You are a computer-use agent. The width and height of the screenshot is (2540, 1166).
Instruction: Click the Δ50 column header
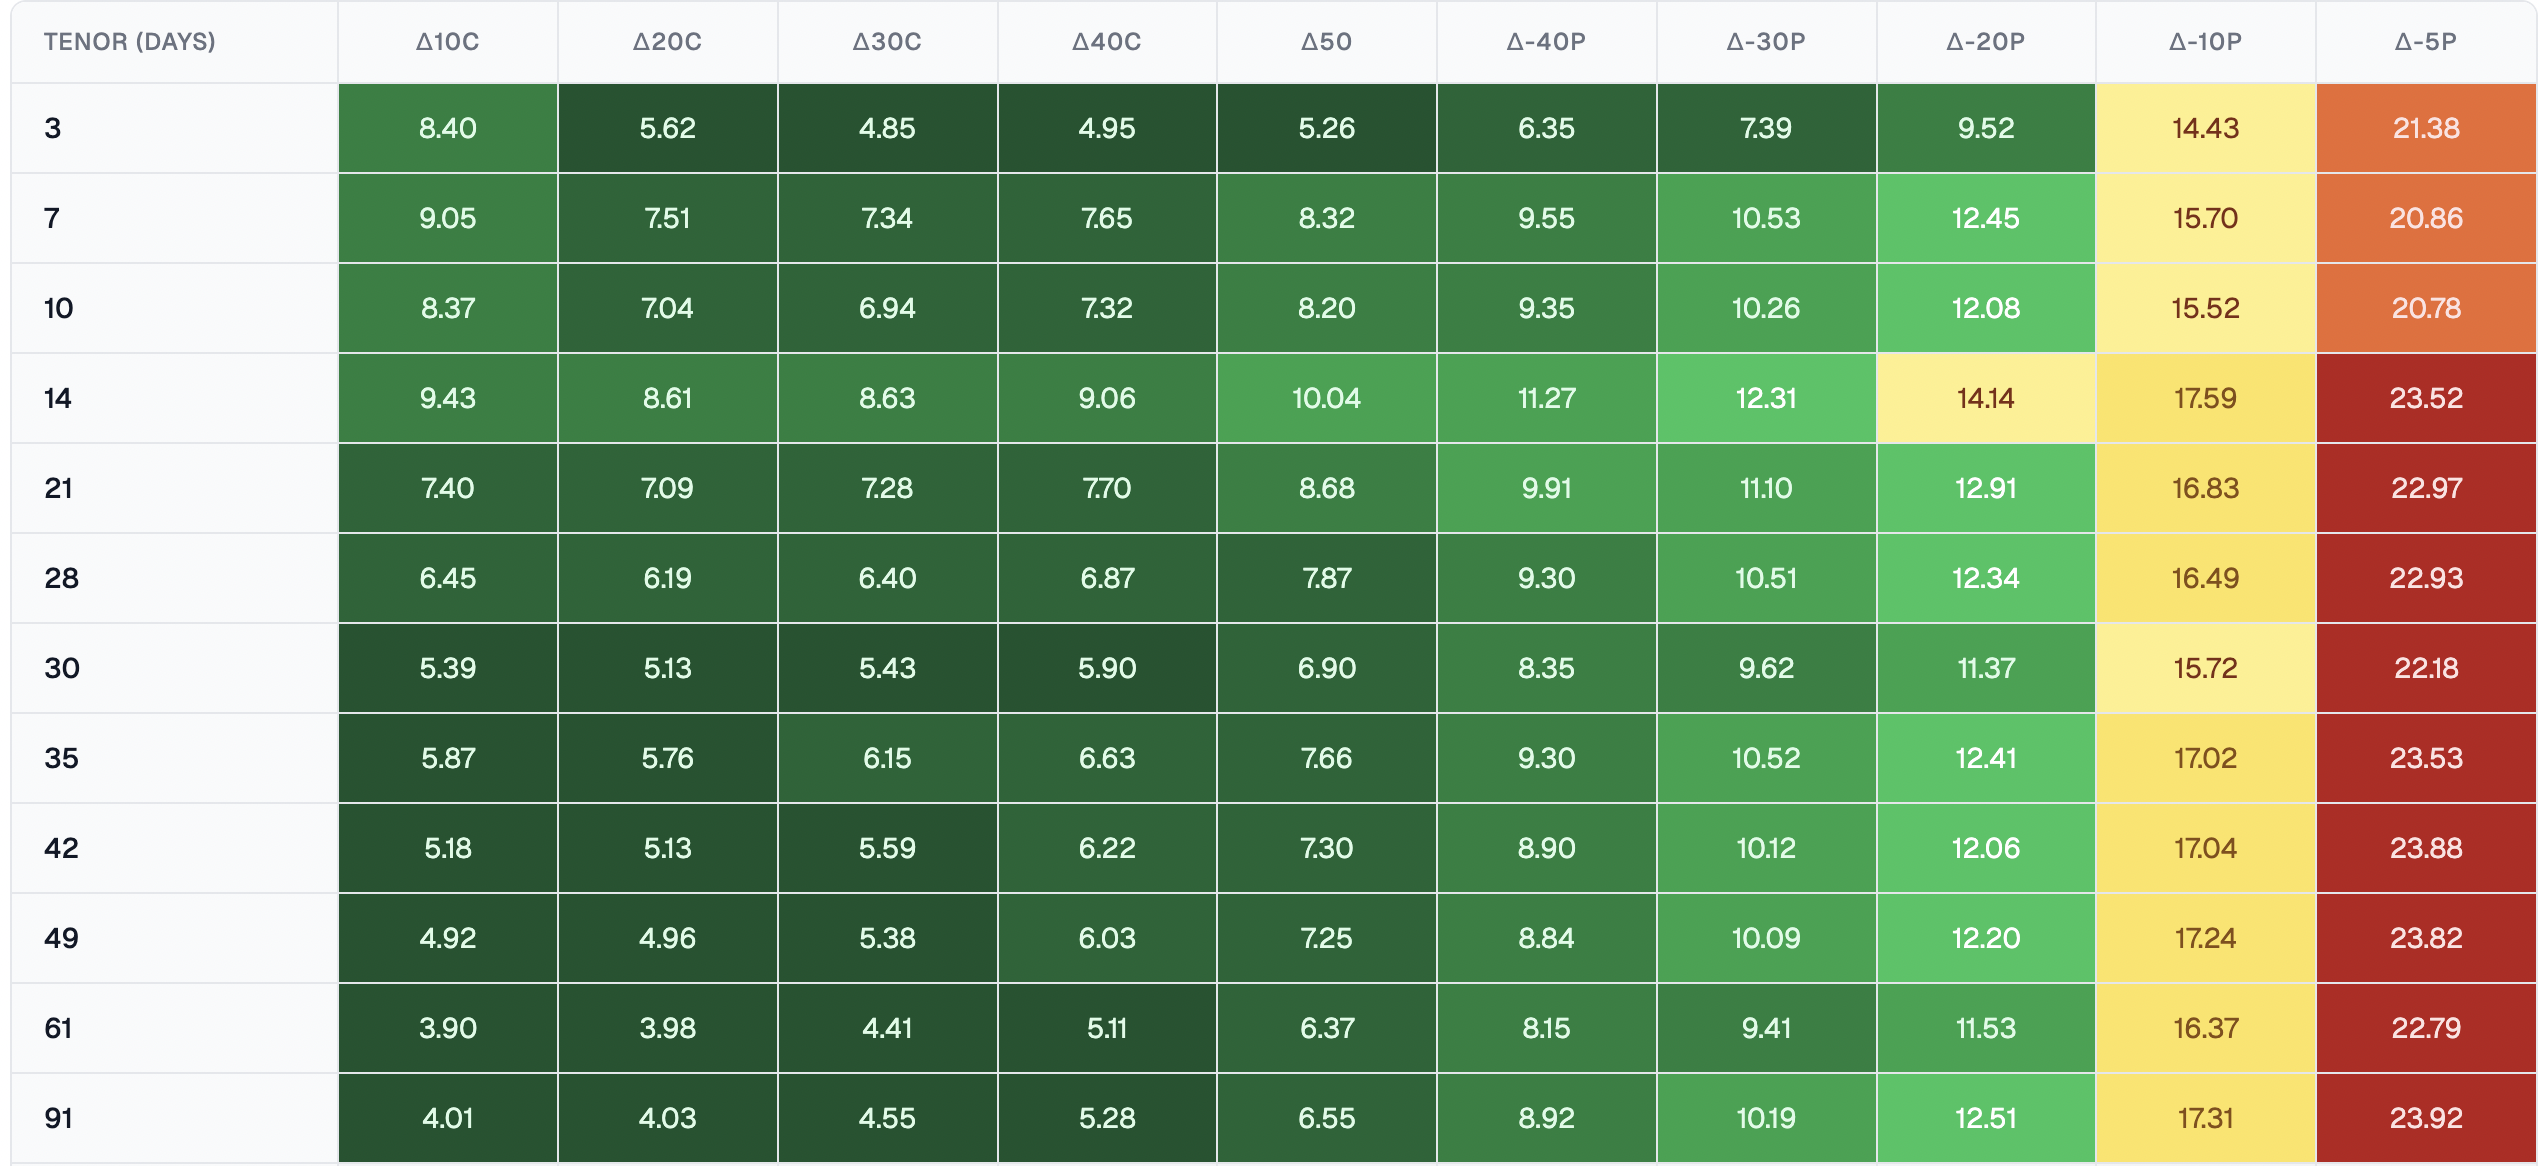click(1326, 42)
